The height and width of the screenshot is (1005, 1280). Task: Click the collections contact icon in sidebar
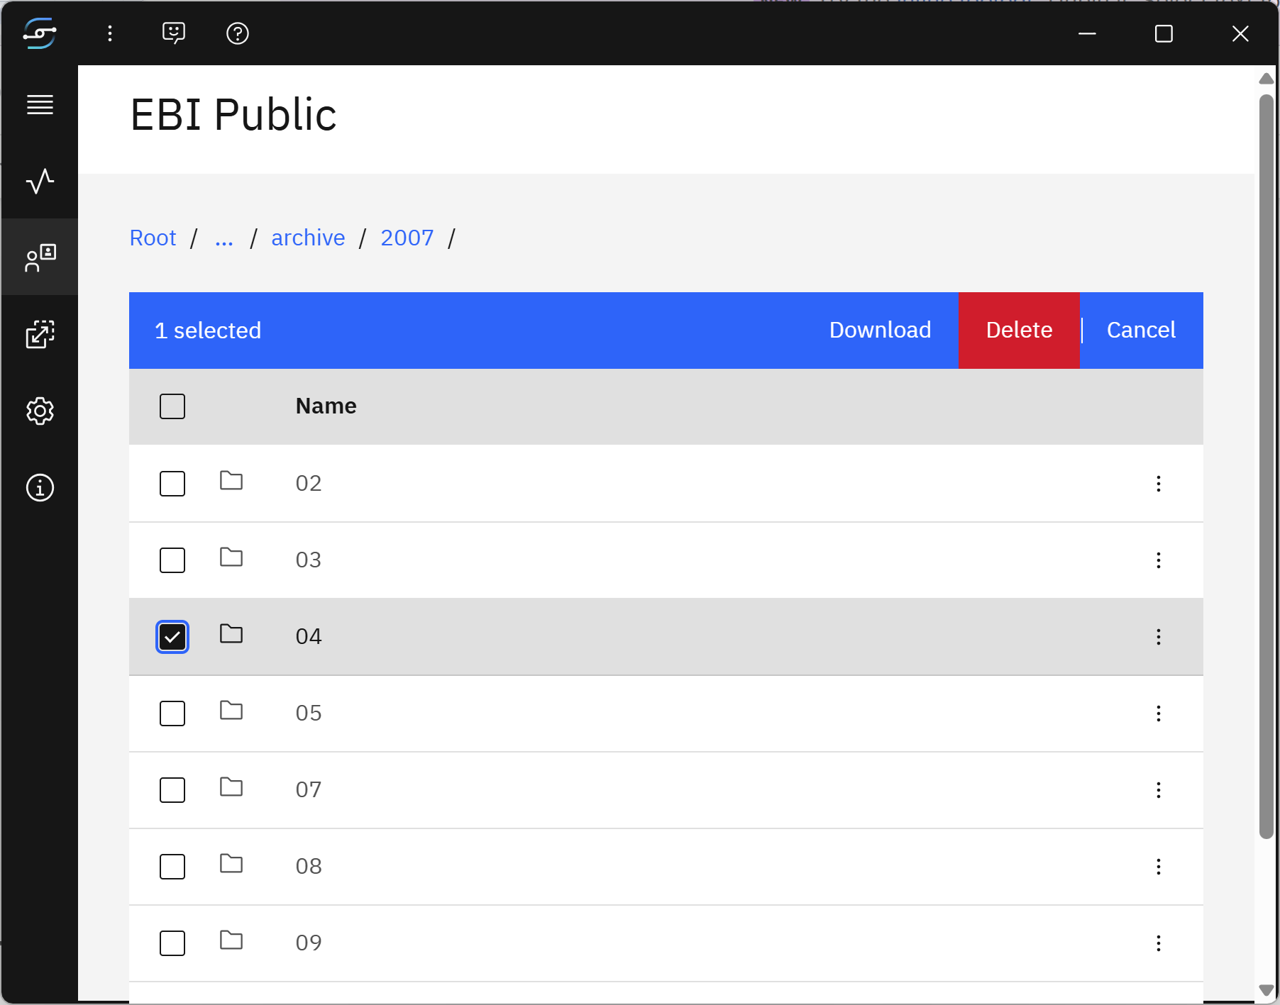[x=40, y=258]
